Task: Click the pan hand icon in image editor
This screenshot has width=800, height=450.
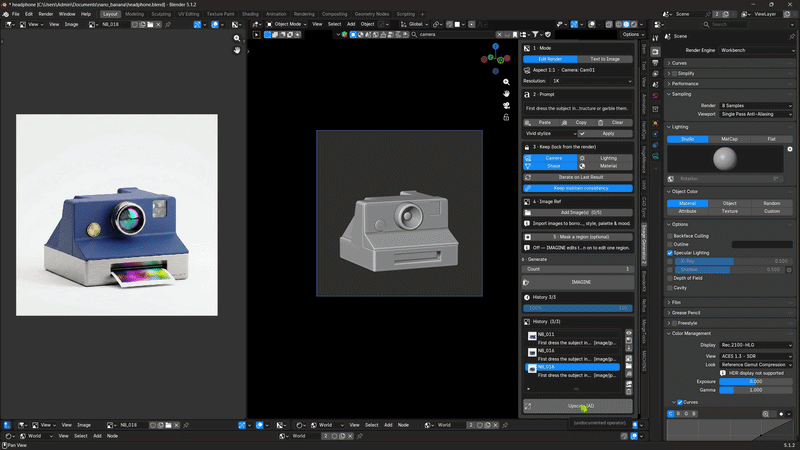Action: (x=237, y=50)
